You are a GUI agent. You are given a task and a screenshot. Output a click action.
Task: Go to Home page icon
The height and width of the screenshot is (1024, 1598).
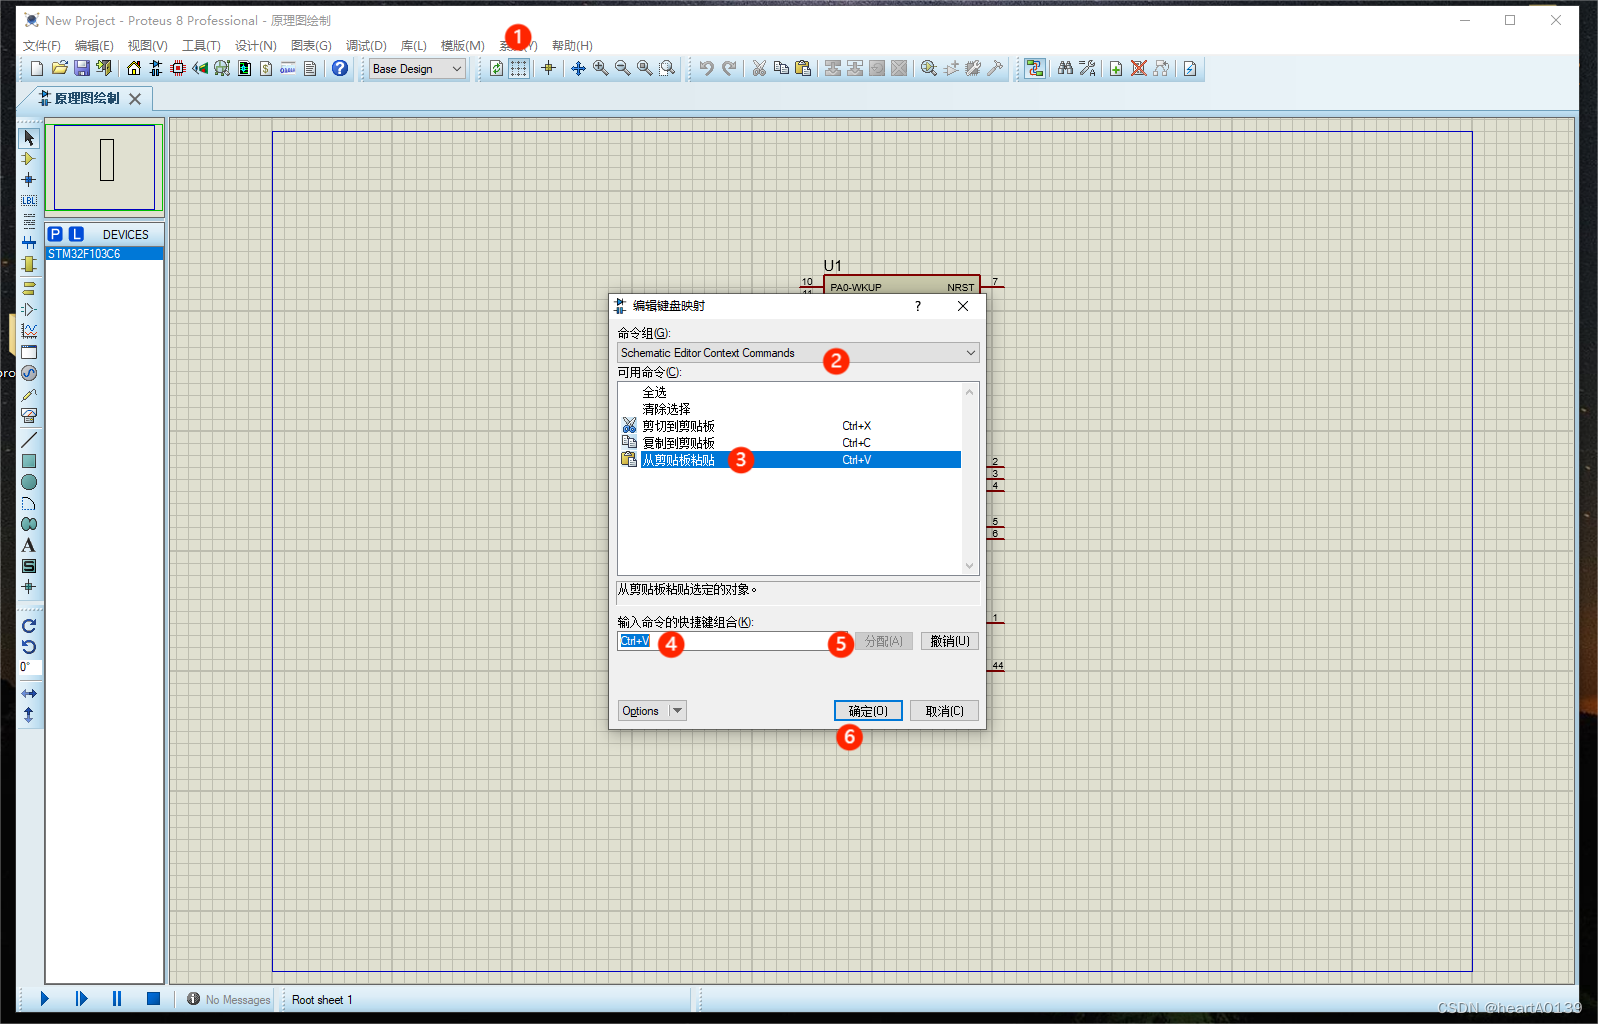[134, 68]
